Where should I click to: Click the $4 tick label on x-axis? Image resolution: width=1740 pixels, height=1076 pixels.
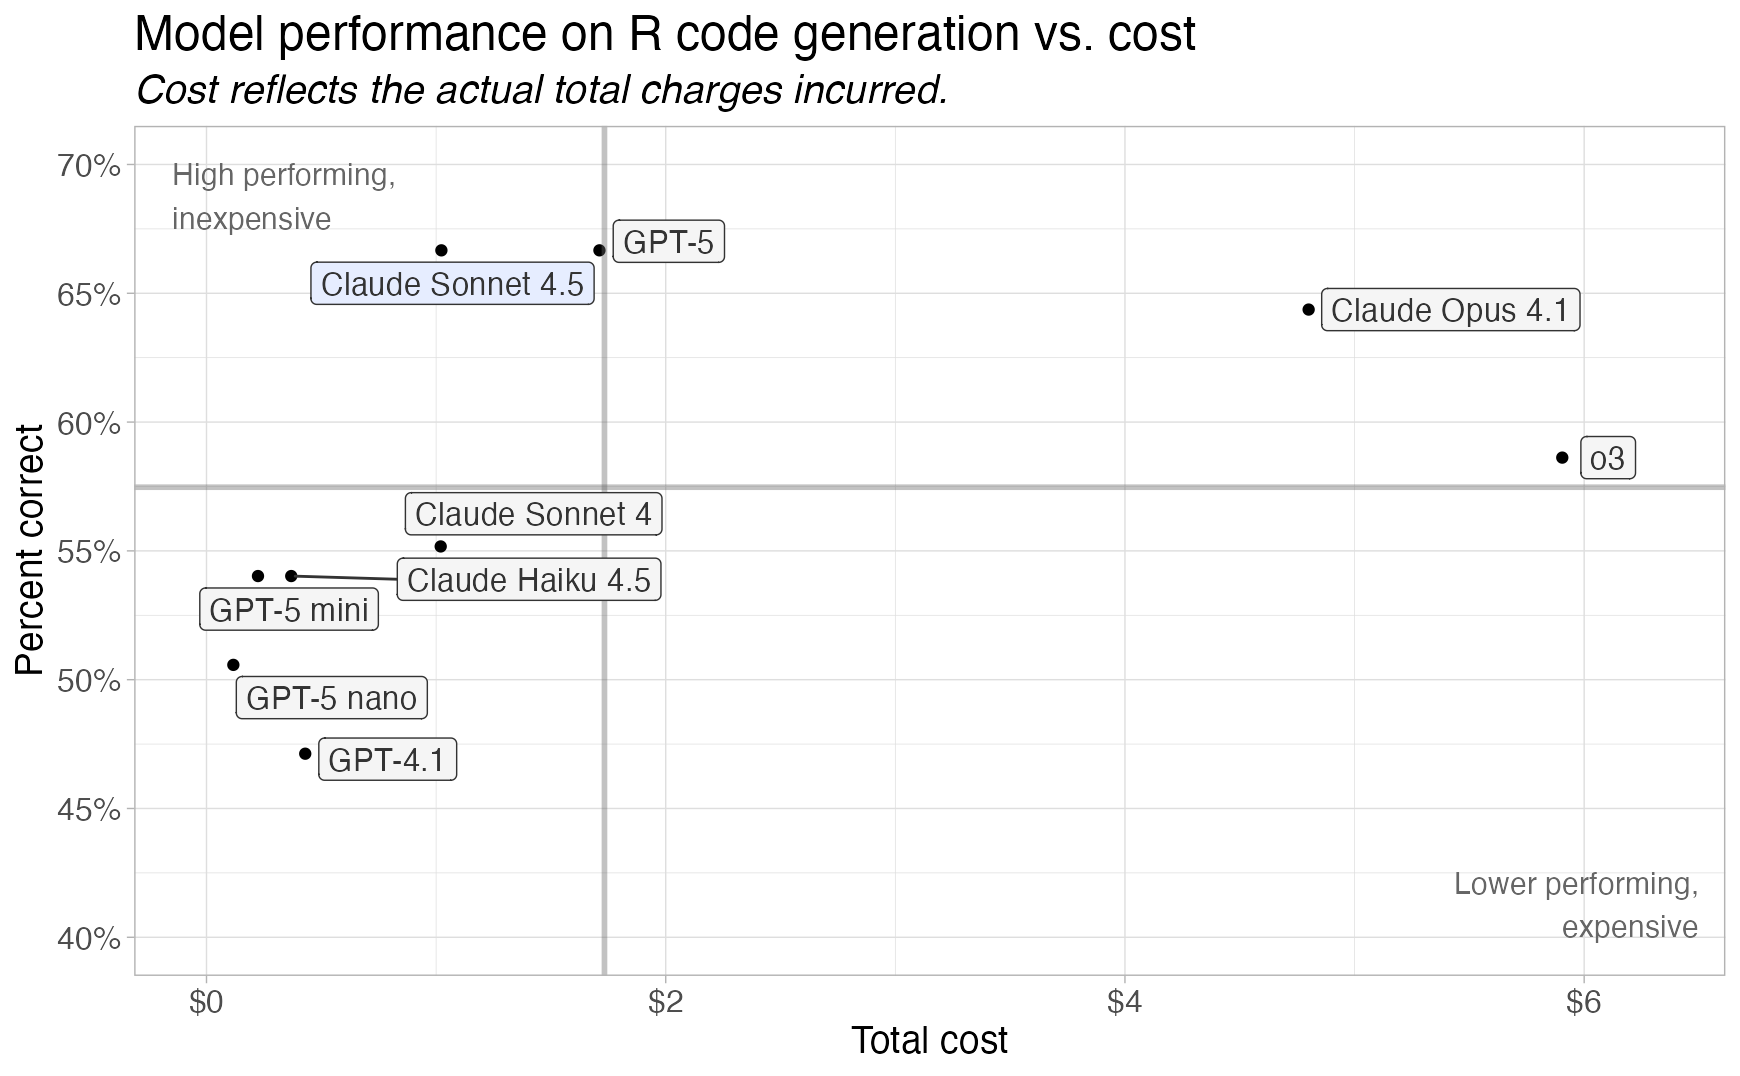(x=1124, y=1002)
